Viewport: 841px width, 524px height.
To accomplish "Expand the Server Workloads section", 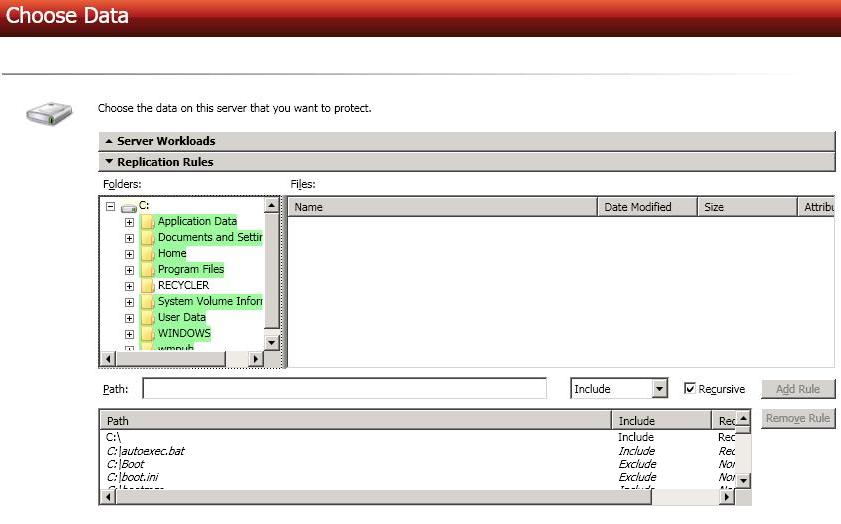I will (x=109, y=141).
